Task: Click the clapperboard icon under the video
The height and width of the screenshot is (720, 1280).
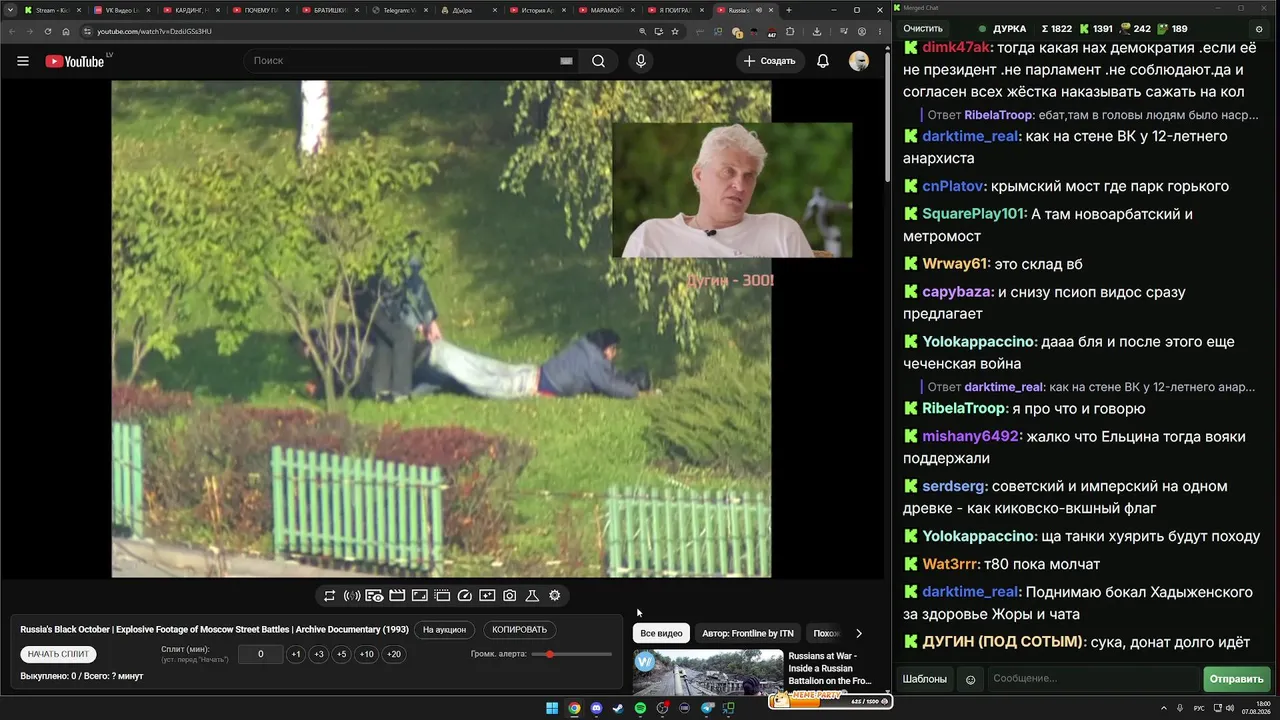Action: tap(397, 596)
